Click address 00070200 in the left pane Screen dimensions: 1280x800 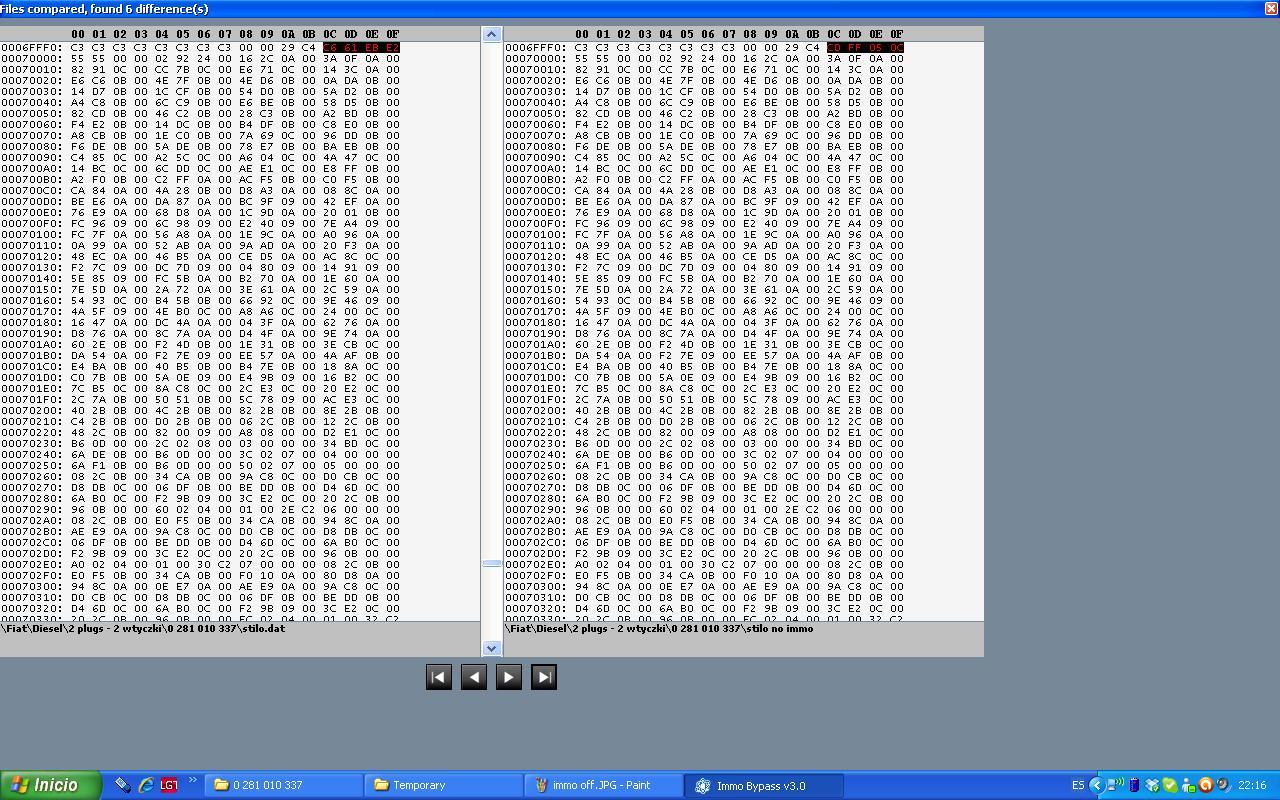(31, 410)
